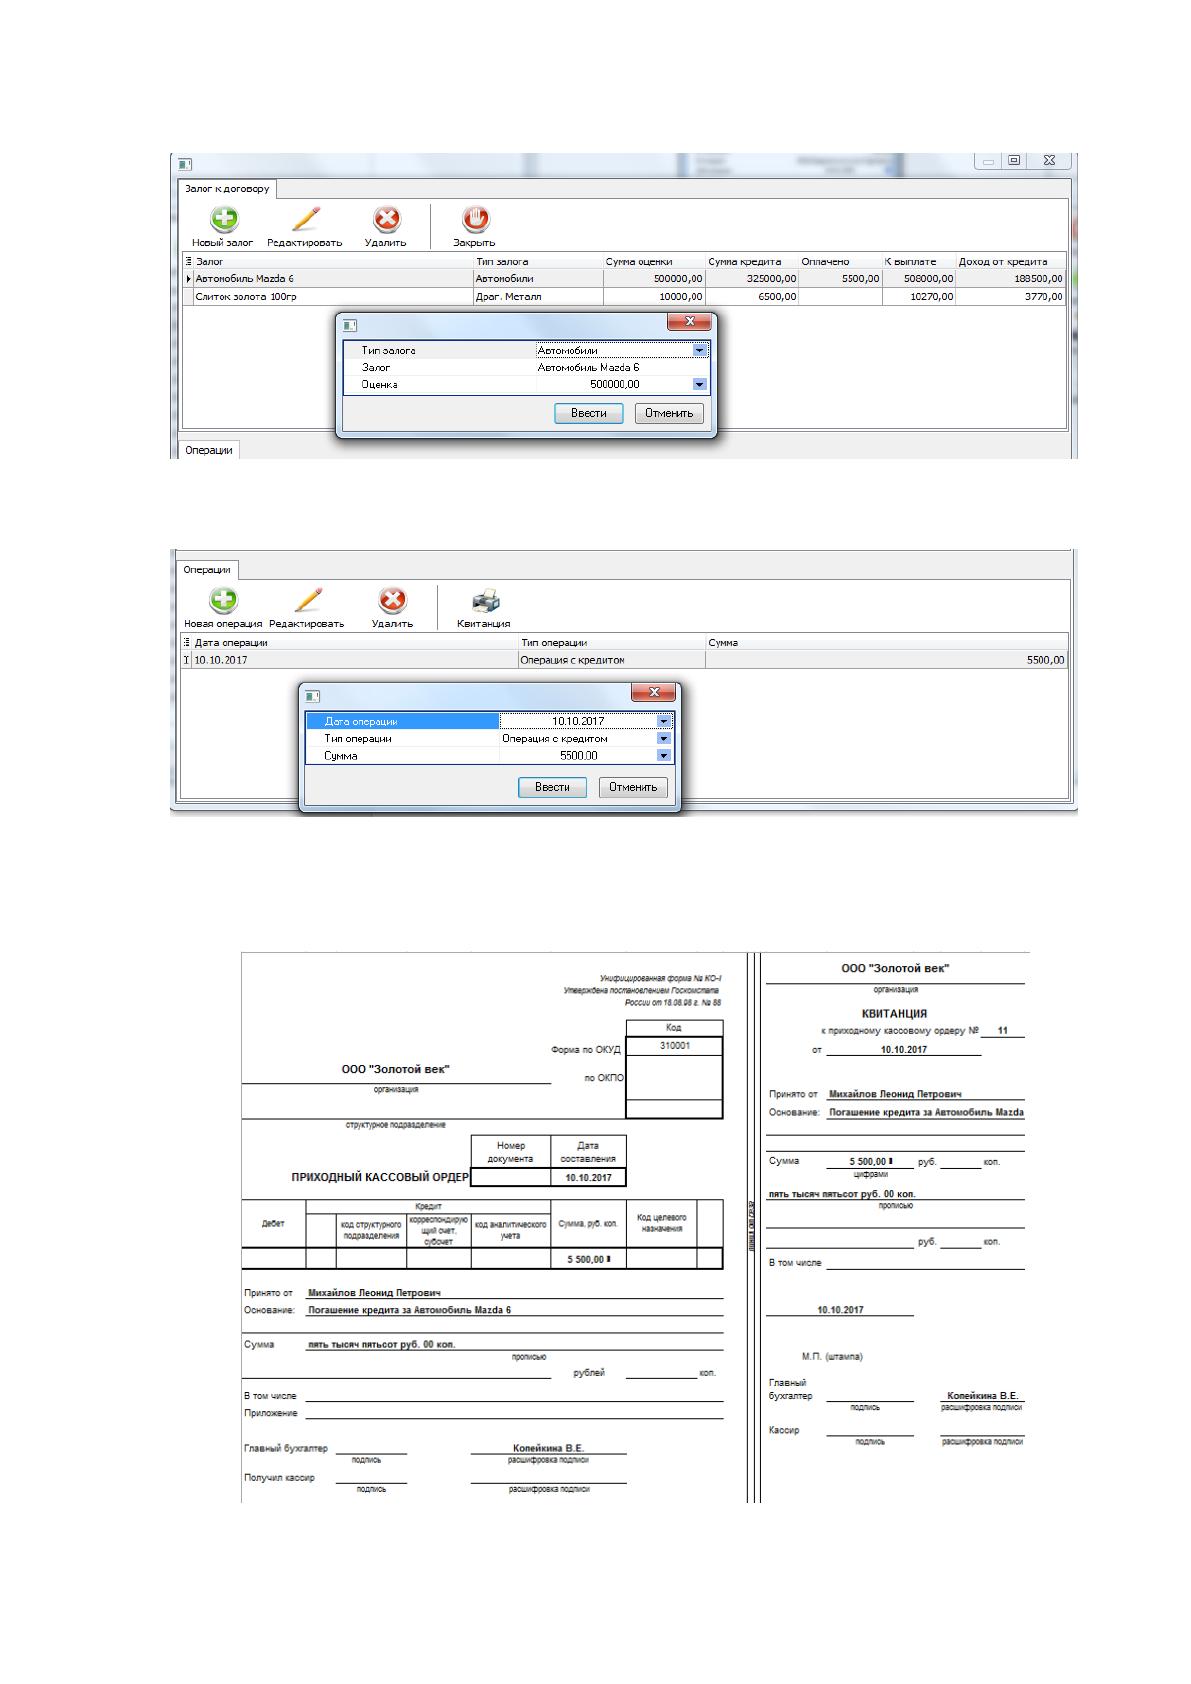This screenshot has width=1191, height=1684.
Task: Open the Оценка dropdown arrow
Action: coord(700,384)
